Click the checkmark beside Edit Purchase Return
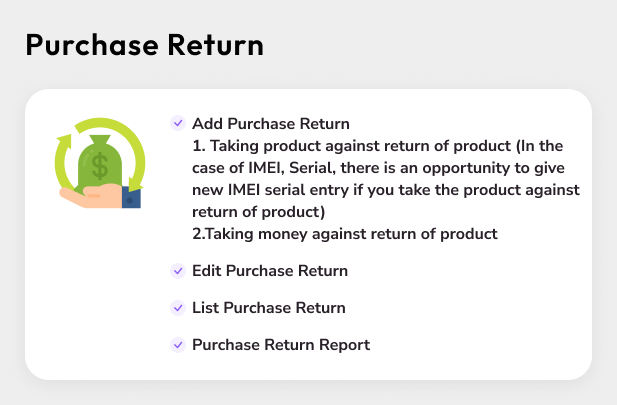 [x=178, y=270]
